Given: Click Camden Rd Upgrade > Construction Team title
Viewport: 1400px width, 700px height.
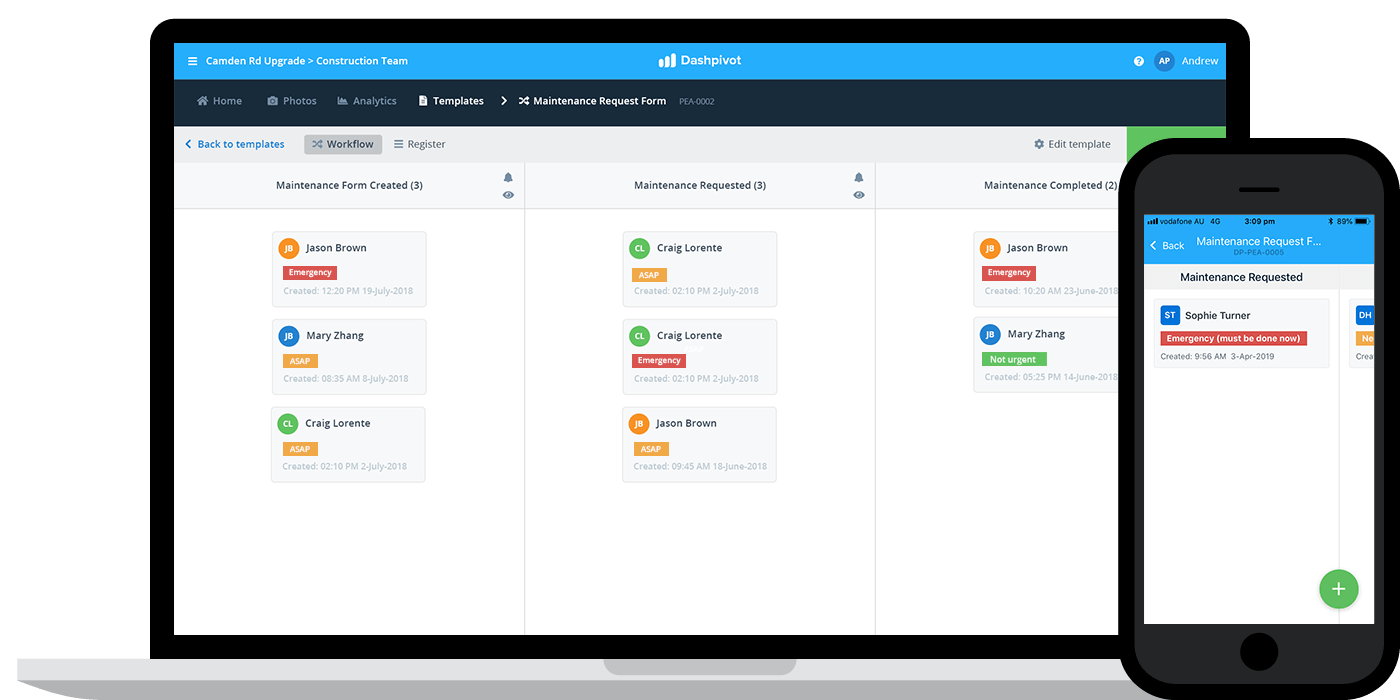Looking at the screenshot, I should [307, 61].
